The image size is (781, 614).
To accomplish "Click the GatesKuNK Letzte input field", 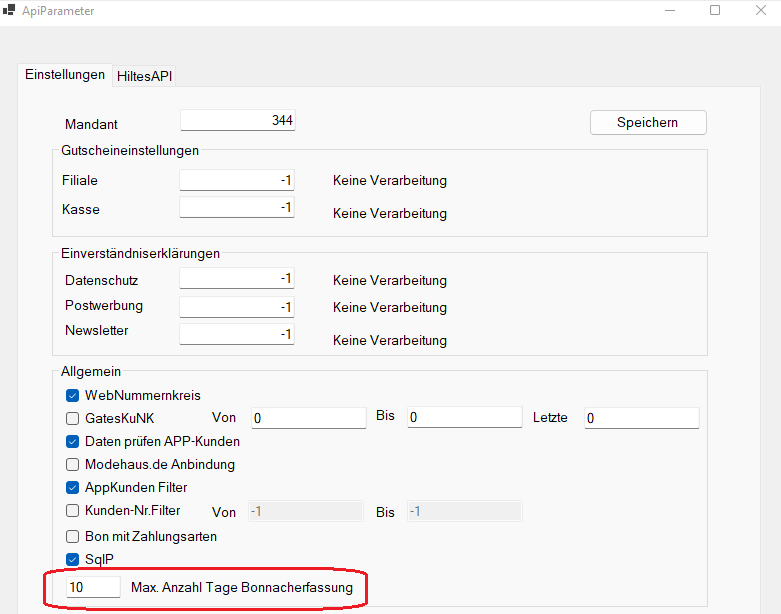I will 642,418.
